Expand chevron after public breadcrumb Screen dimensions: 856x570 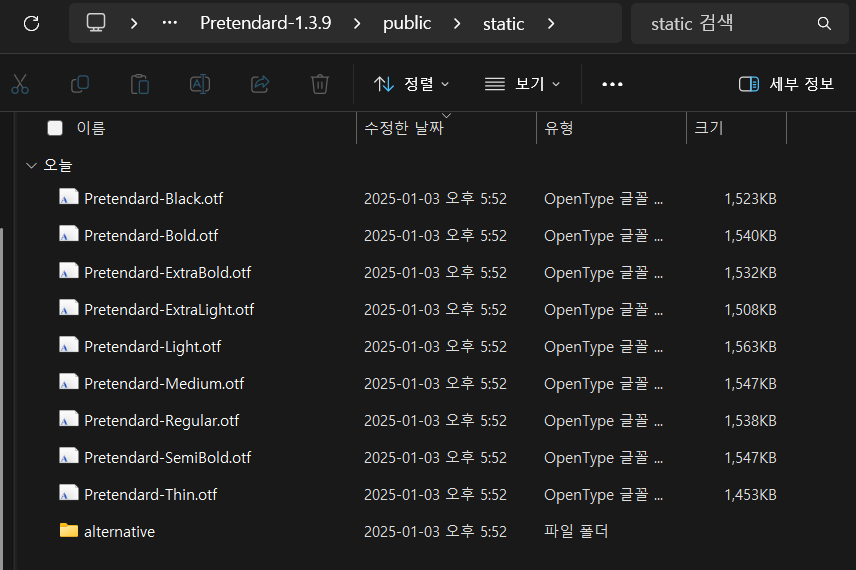click(x=457, y=23)
